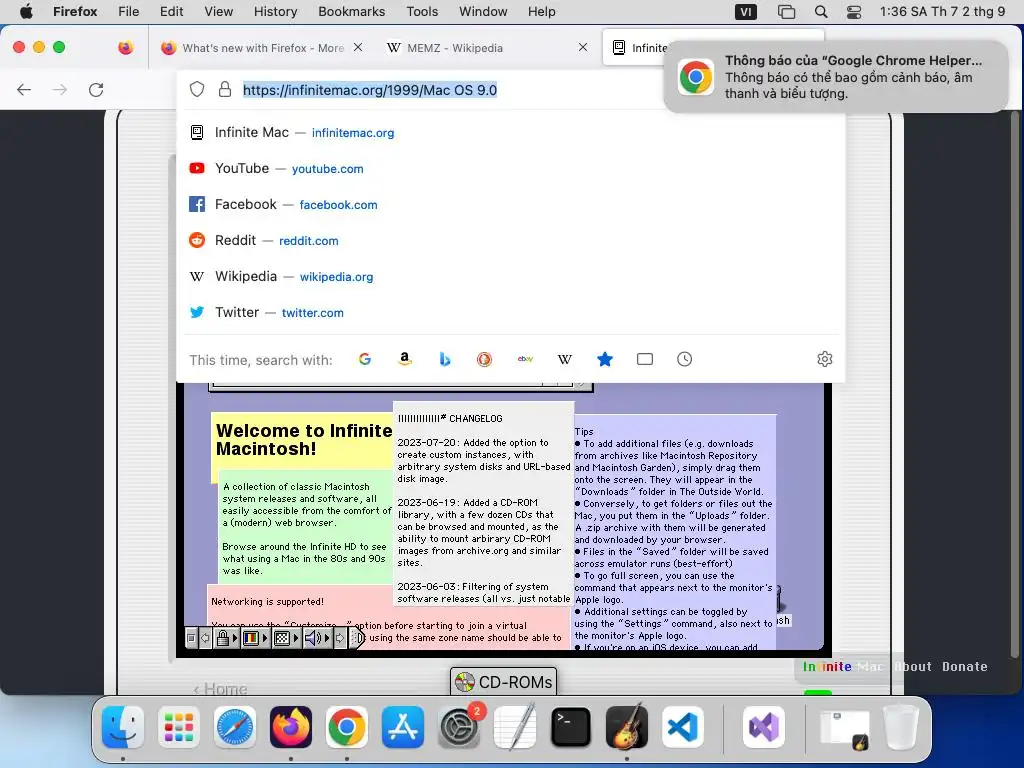This screenshot has width=1024, height=768.
Task: Open search settings gear icon
Action: 825,359
